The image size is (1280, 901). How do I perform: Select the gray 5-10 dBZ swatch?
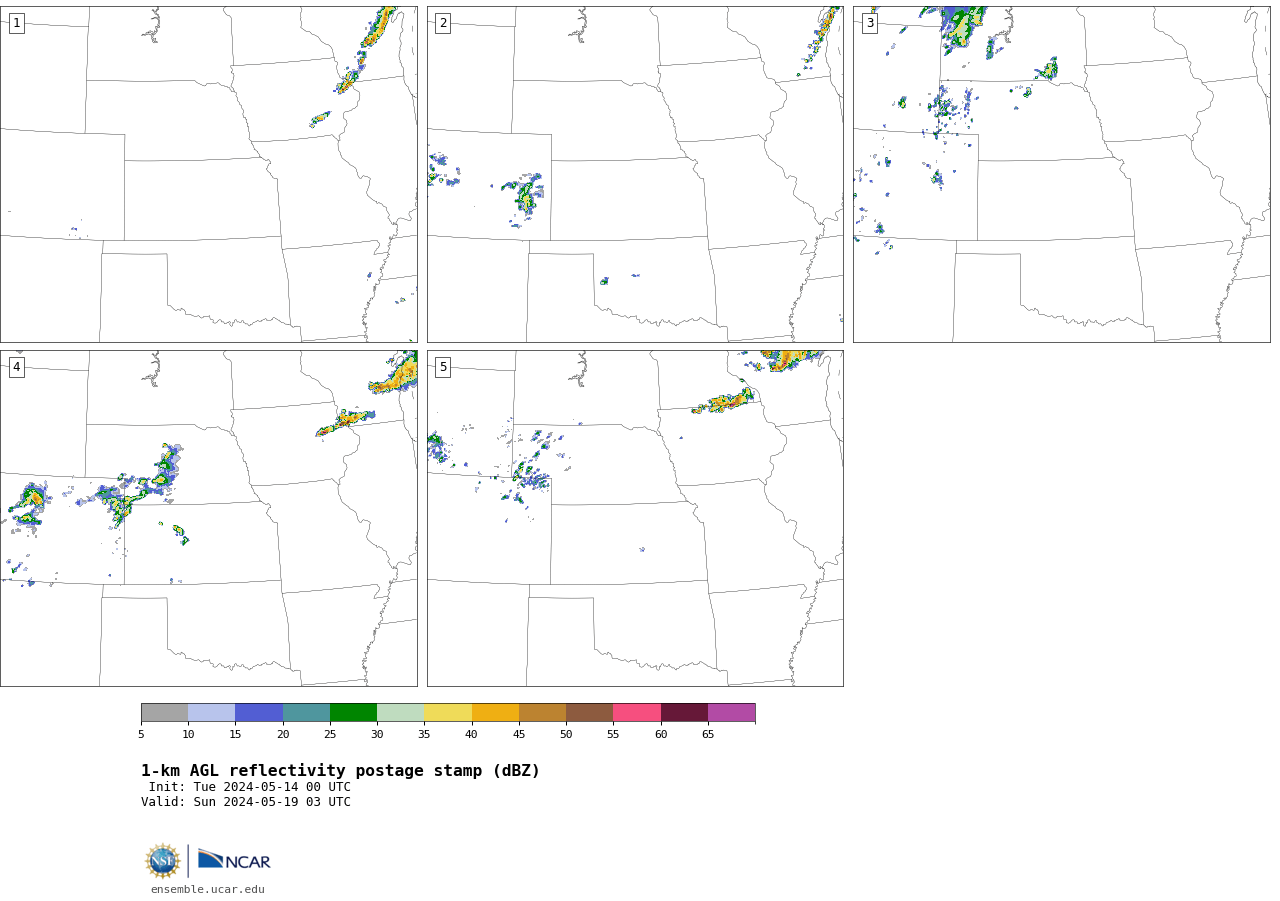(x=164, y=713)
